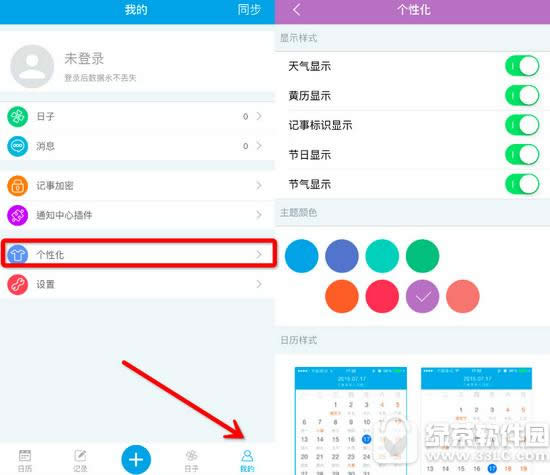Tap the 同步 sync button
This screenshot has height=475, width=550.
pyautogui.click(x=249, y=9)
